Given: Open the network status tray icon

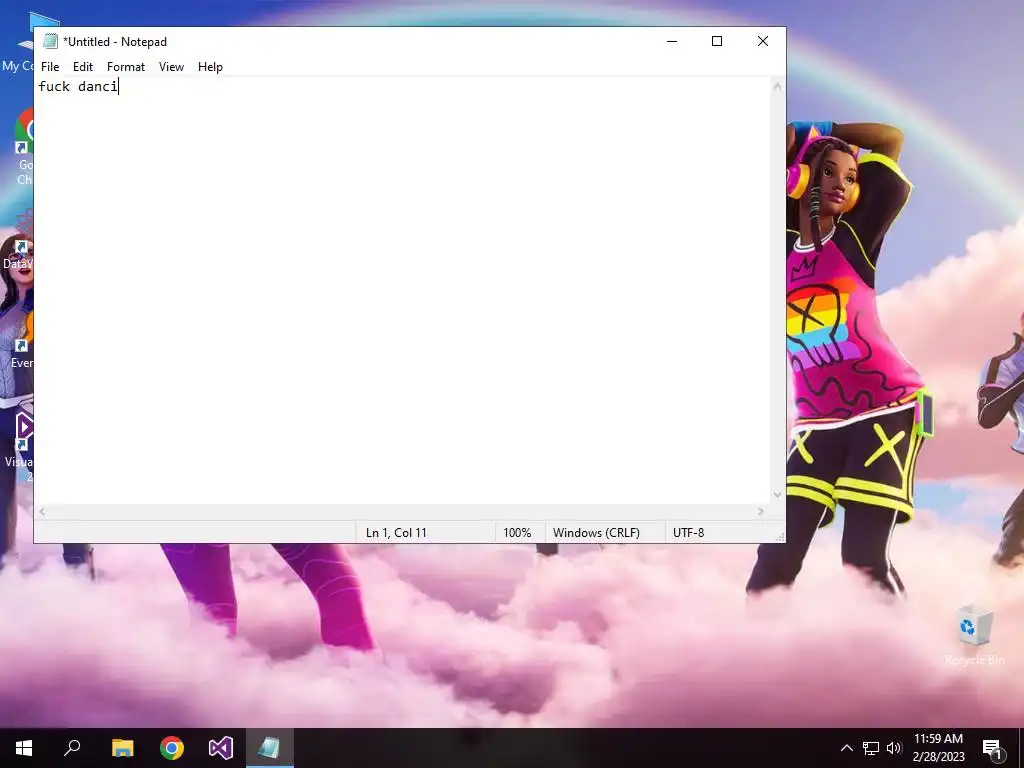Looking at the screenshot, I should pos(871,748).
